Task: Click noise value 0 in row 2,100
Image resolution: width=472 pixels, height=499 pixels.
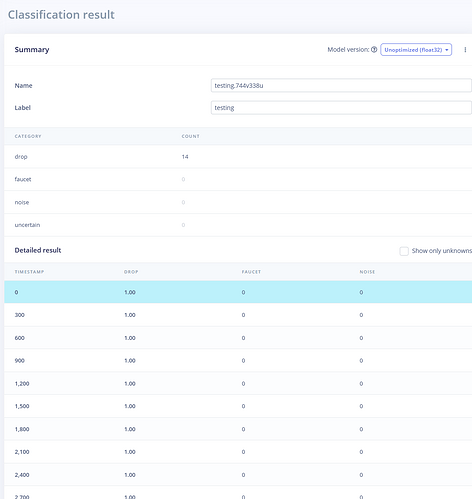Action: point(361,452)
